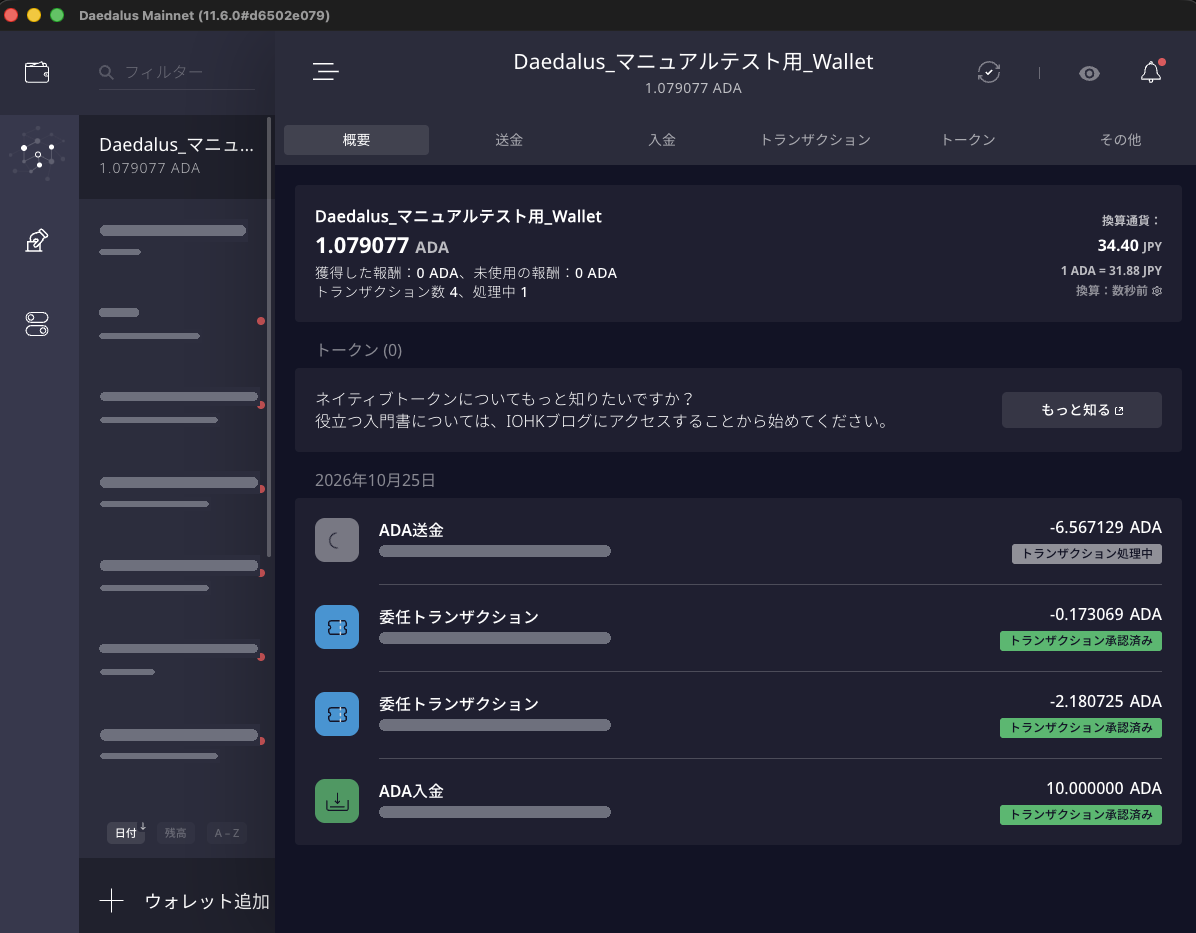This screenshot has width=1196, height=933.
Task: Expand the -2.180725 ADA 委任トランザクション row
Action: 738,715
